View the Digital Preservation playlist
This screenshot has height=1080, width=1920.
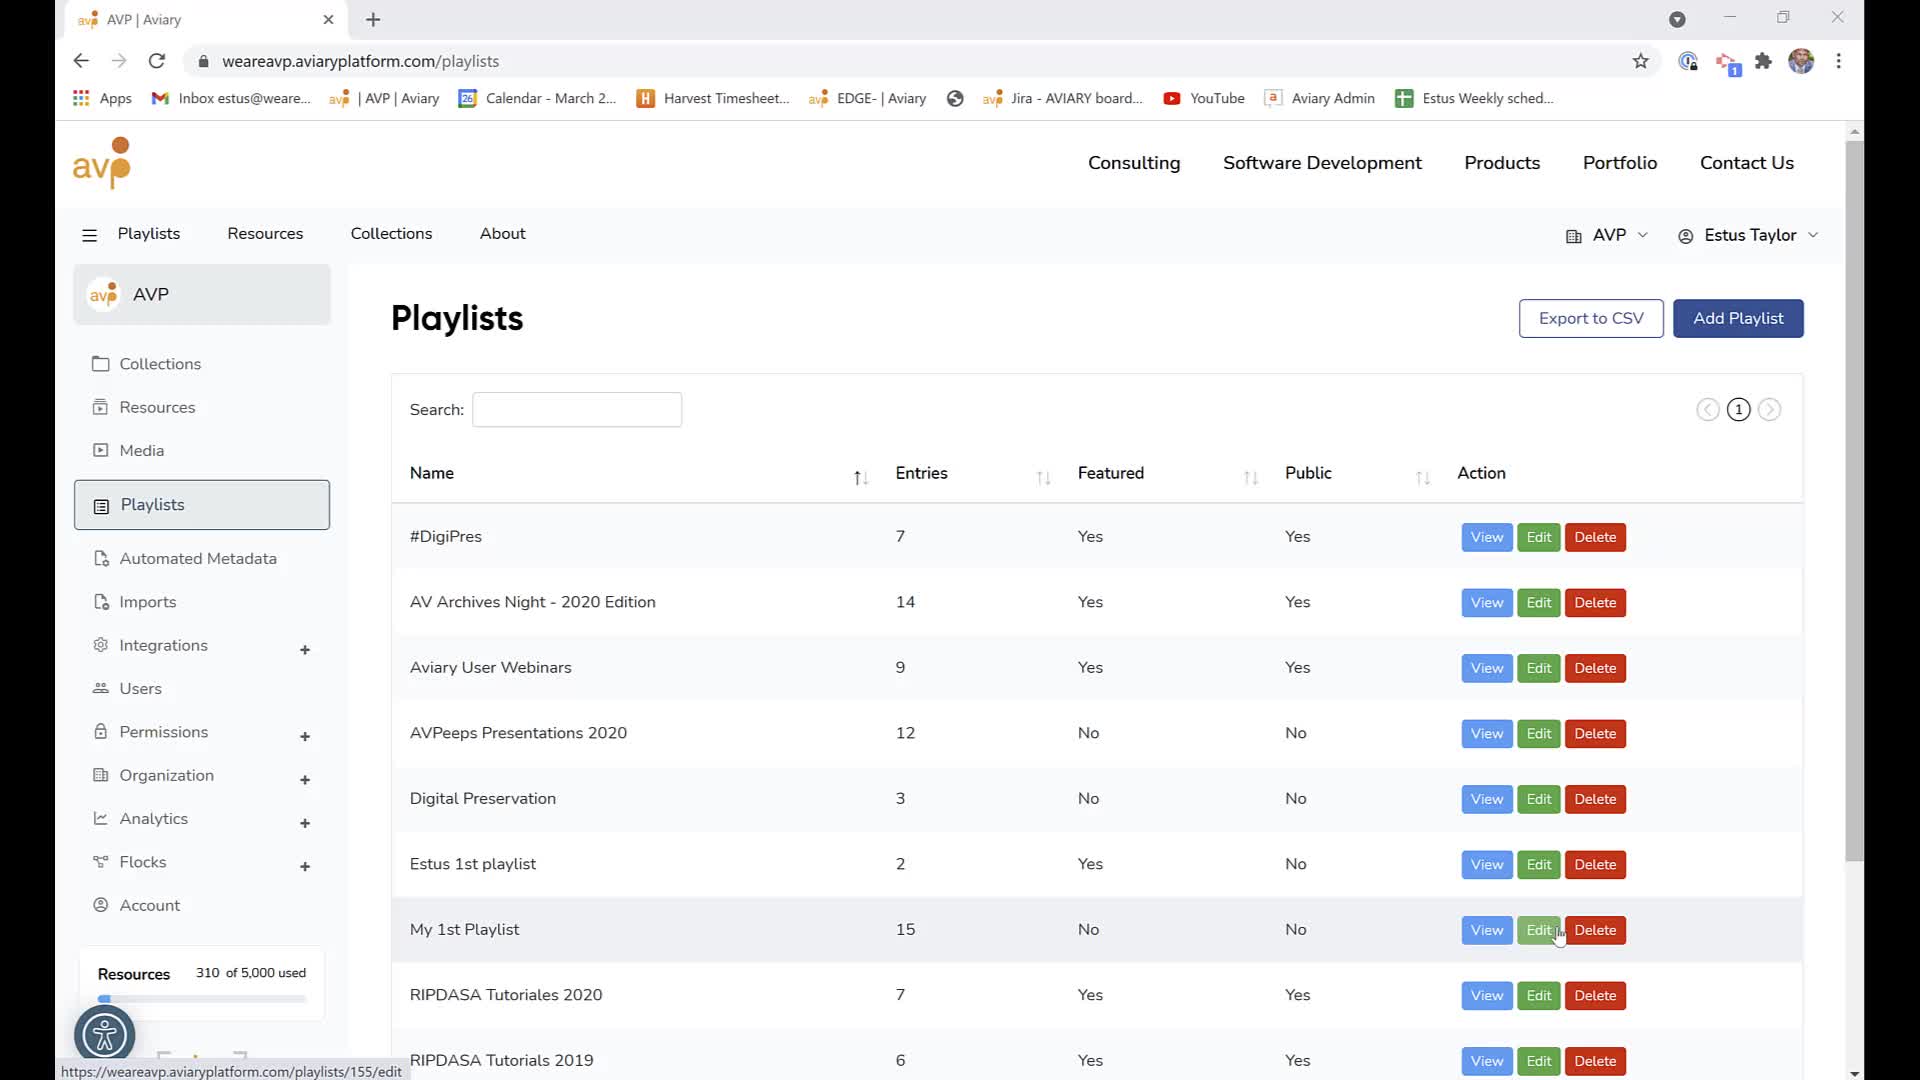[1486, 799]
